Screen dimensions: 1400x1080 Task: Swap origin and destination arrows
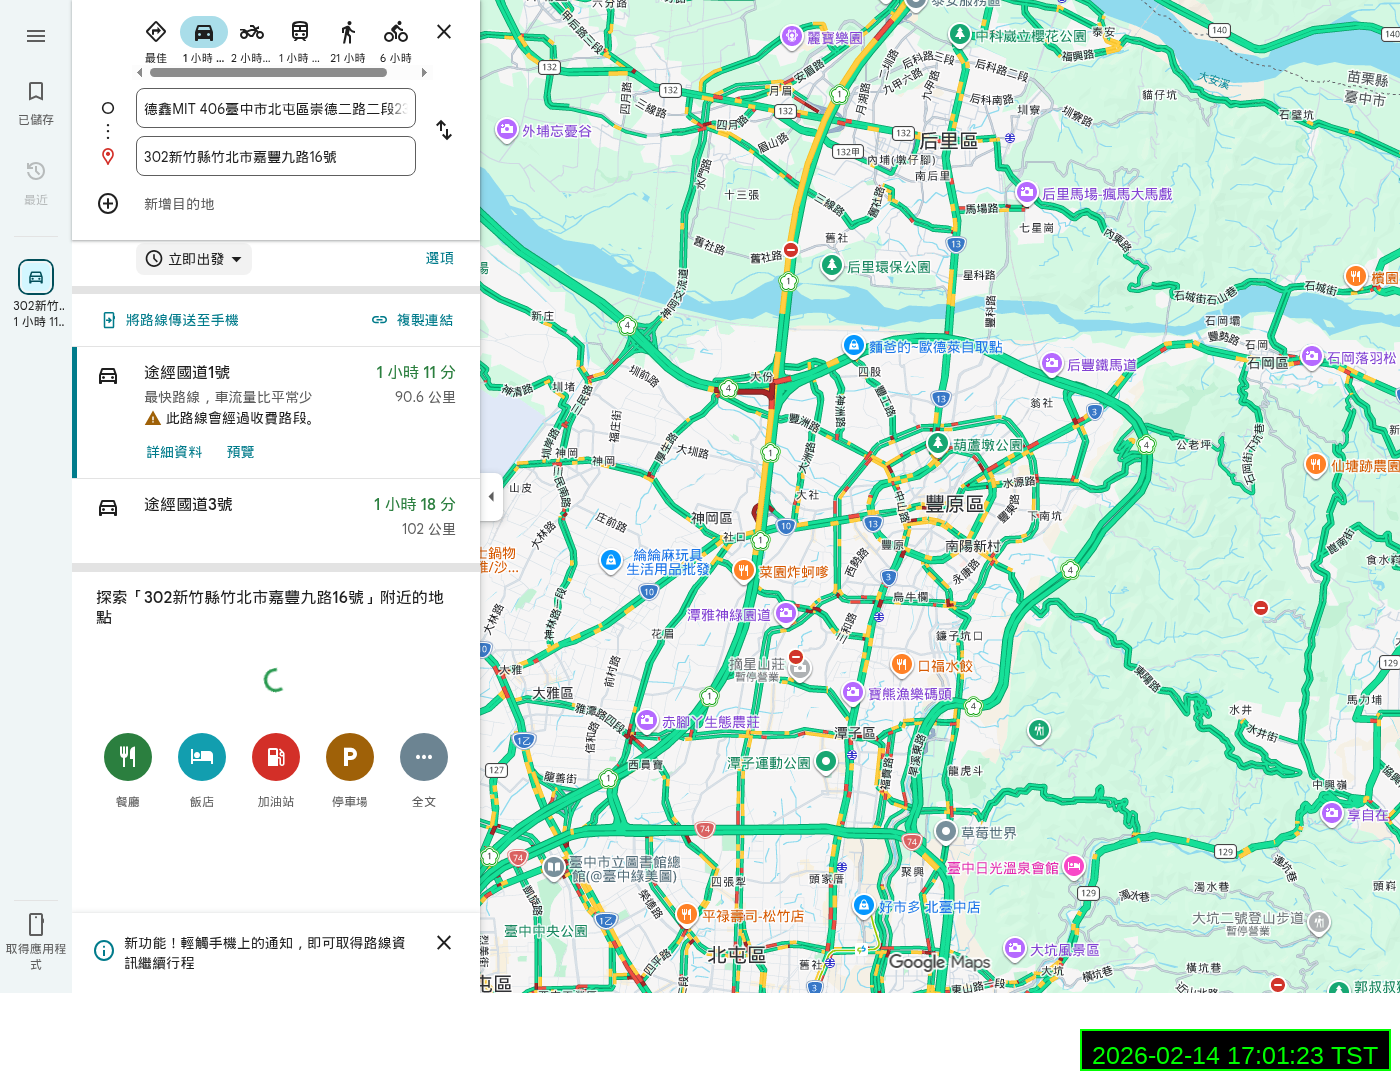[x=444, y=130]
